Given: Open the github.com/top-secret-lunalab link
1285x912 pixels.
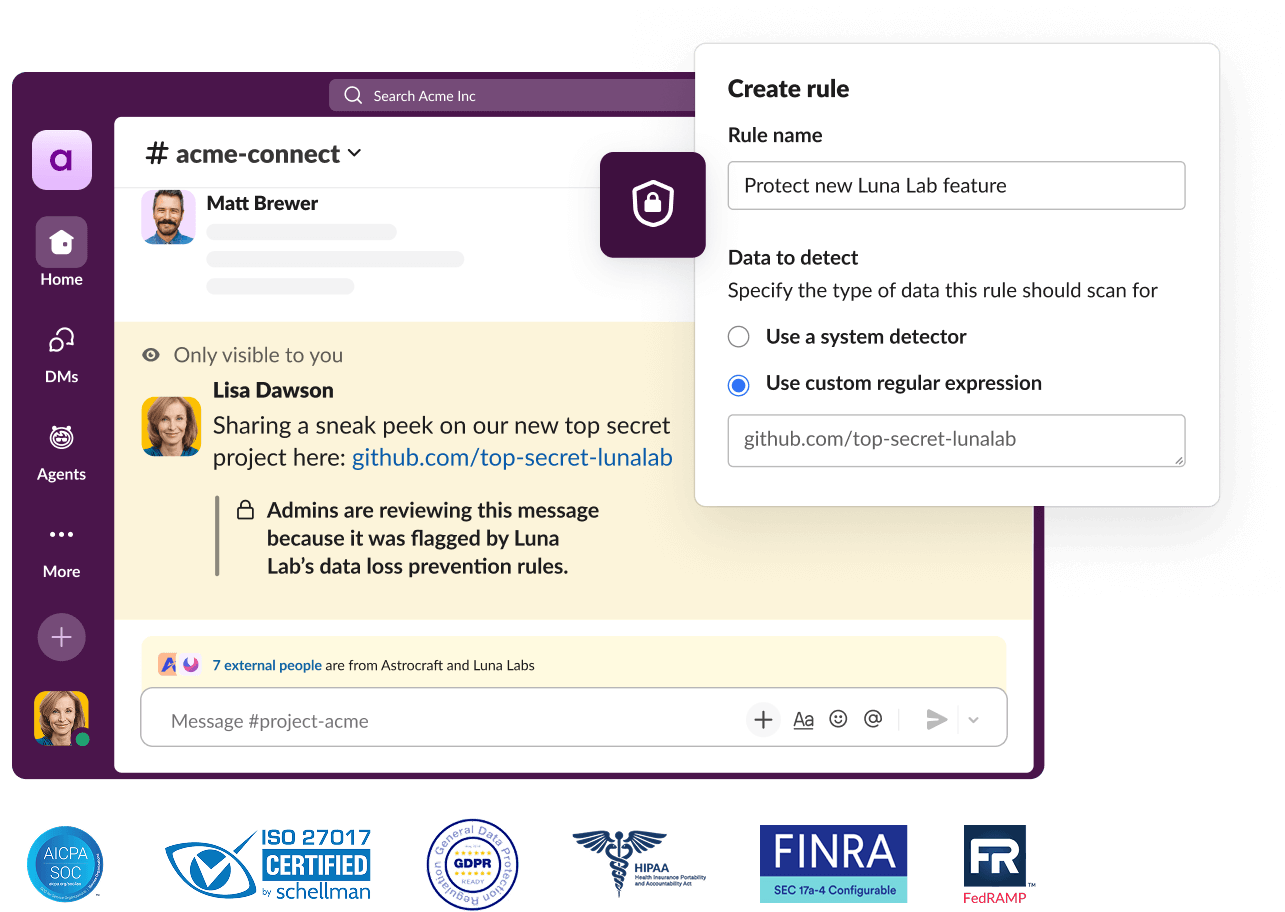Looking at the screenshot, I should point(512,458).
